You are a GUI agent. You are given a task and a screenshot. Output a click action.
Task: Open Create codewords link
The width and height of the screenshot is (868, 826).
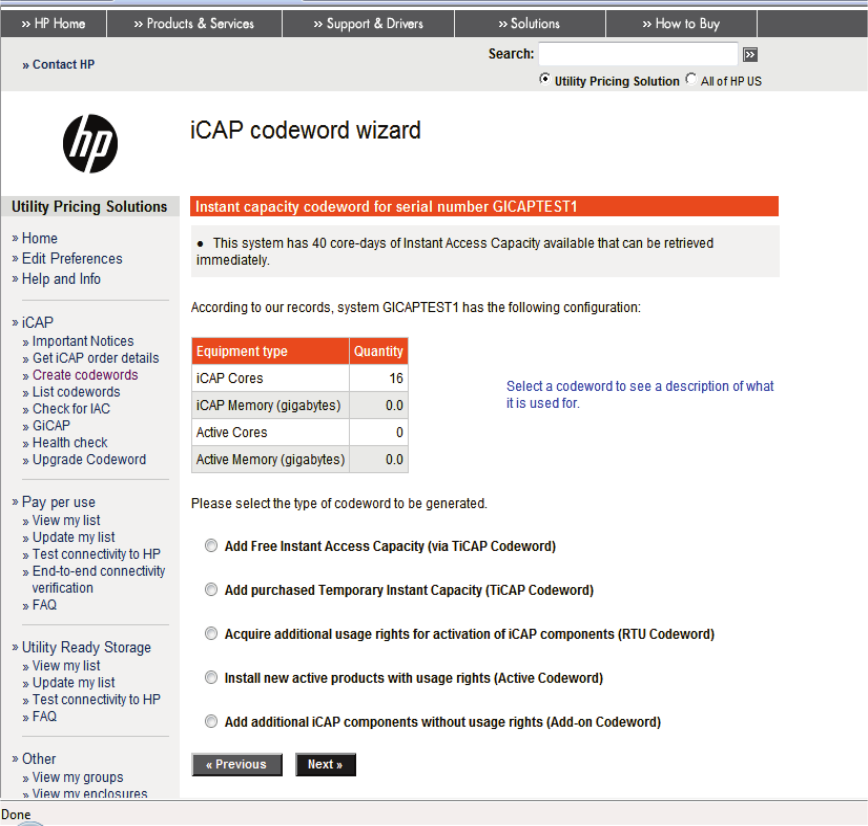pyautogui.click(x=85, y=375)
